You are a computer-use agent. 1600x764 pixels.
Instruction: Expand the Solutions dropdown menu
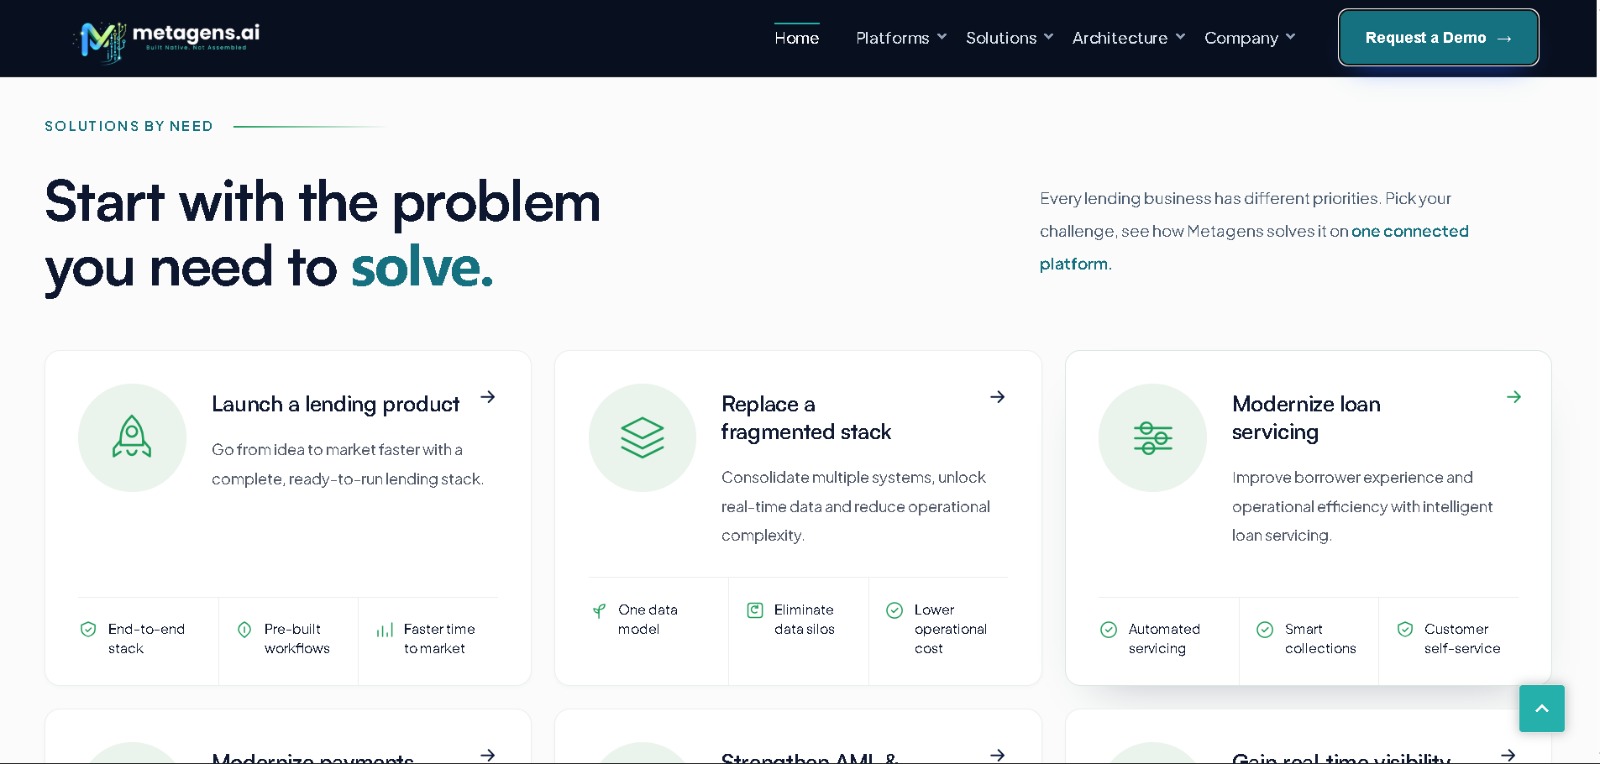coord(1009,38)
